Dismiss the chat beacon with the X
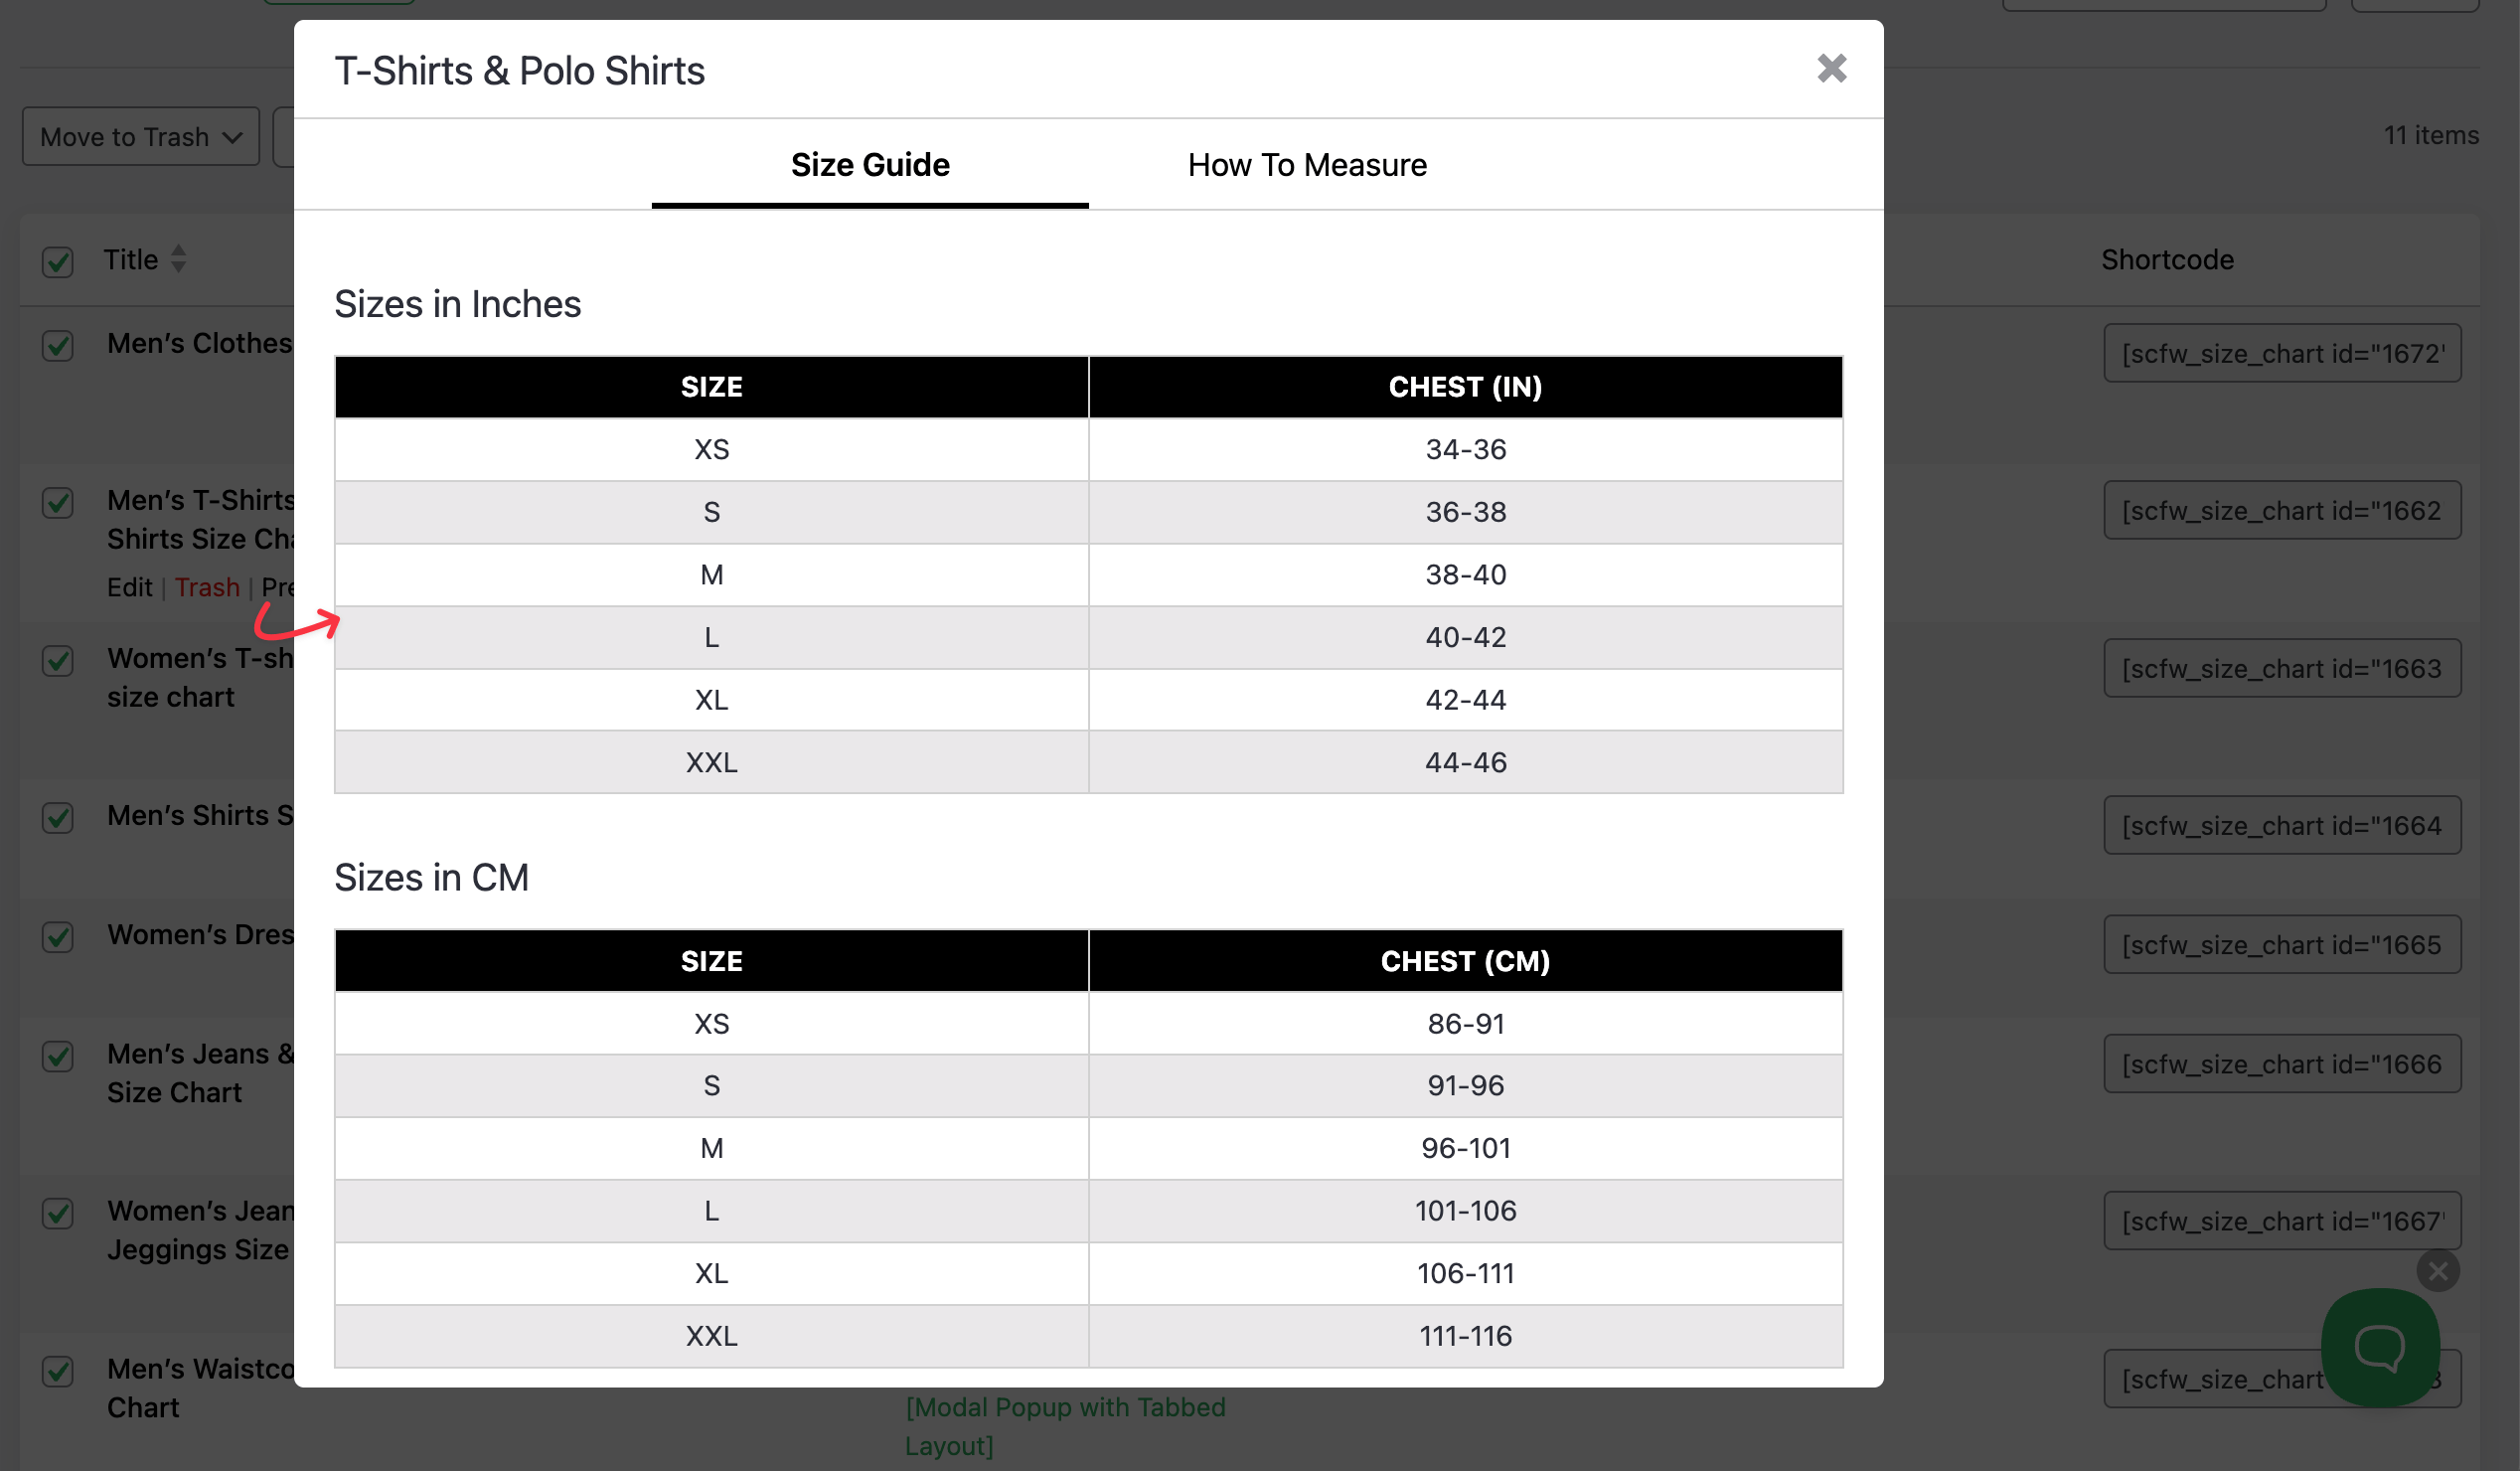The width and height of the screenshot is (2520, 1471). click(x=2438, y=1271)
